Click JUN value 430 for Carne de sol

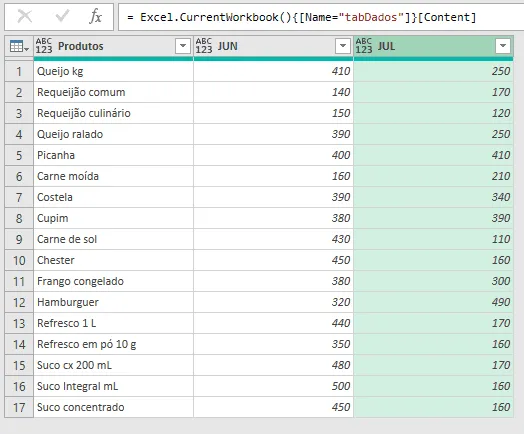pos(273,239)
